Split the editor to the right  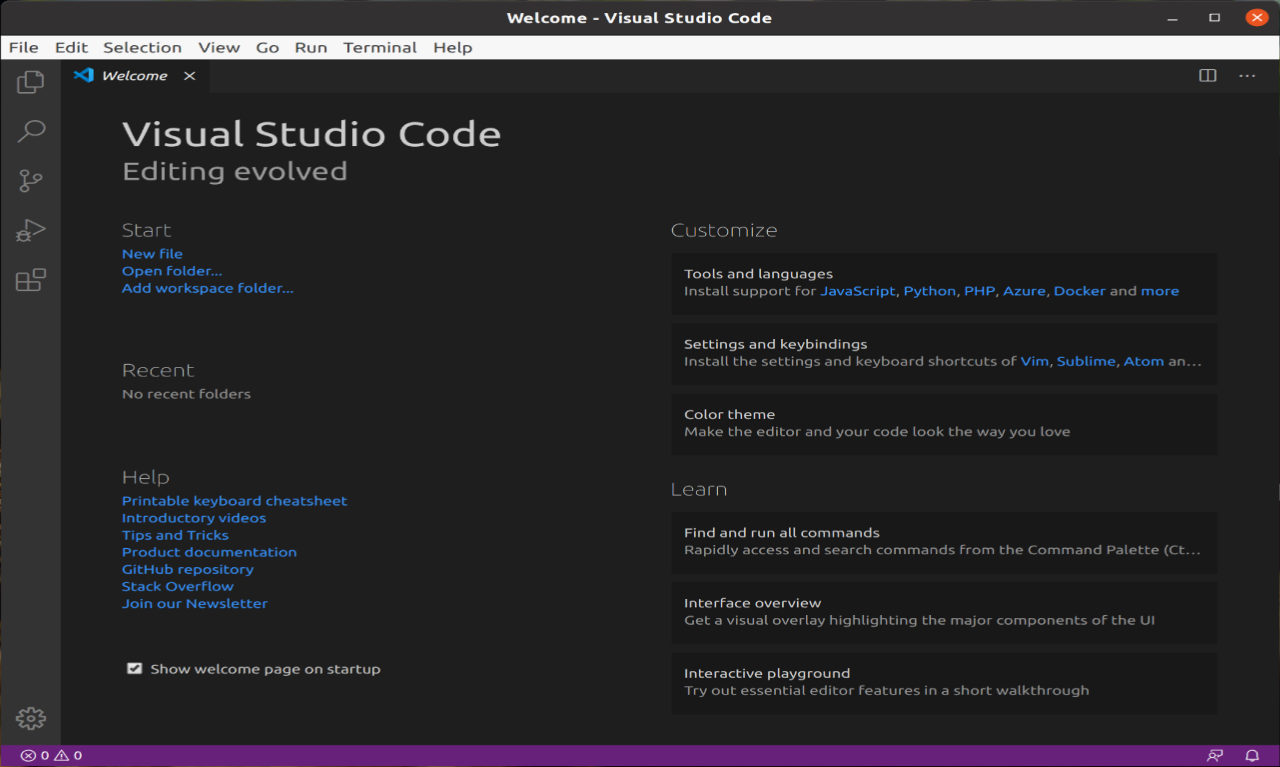1208,75
